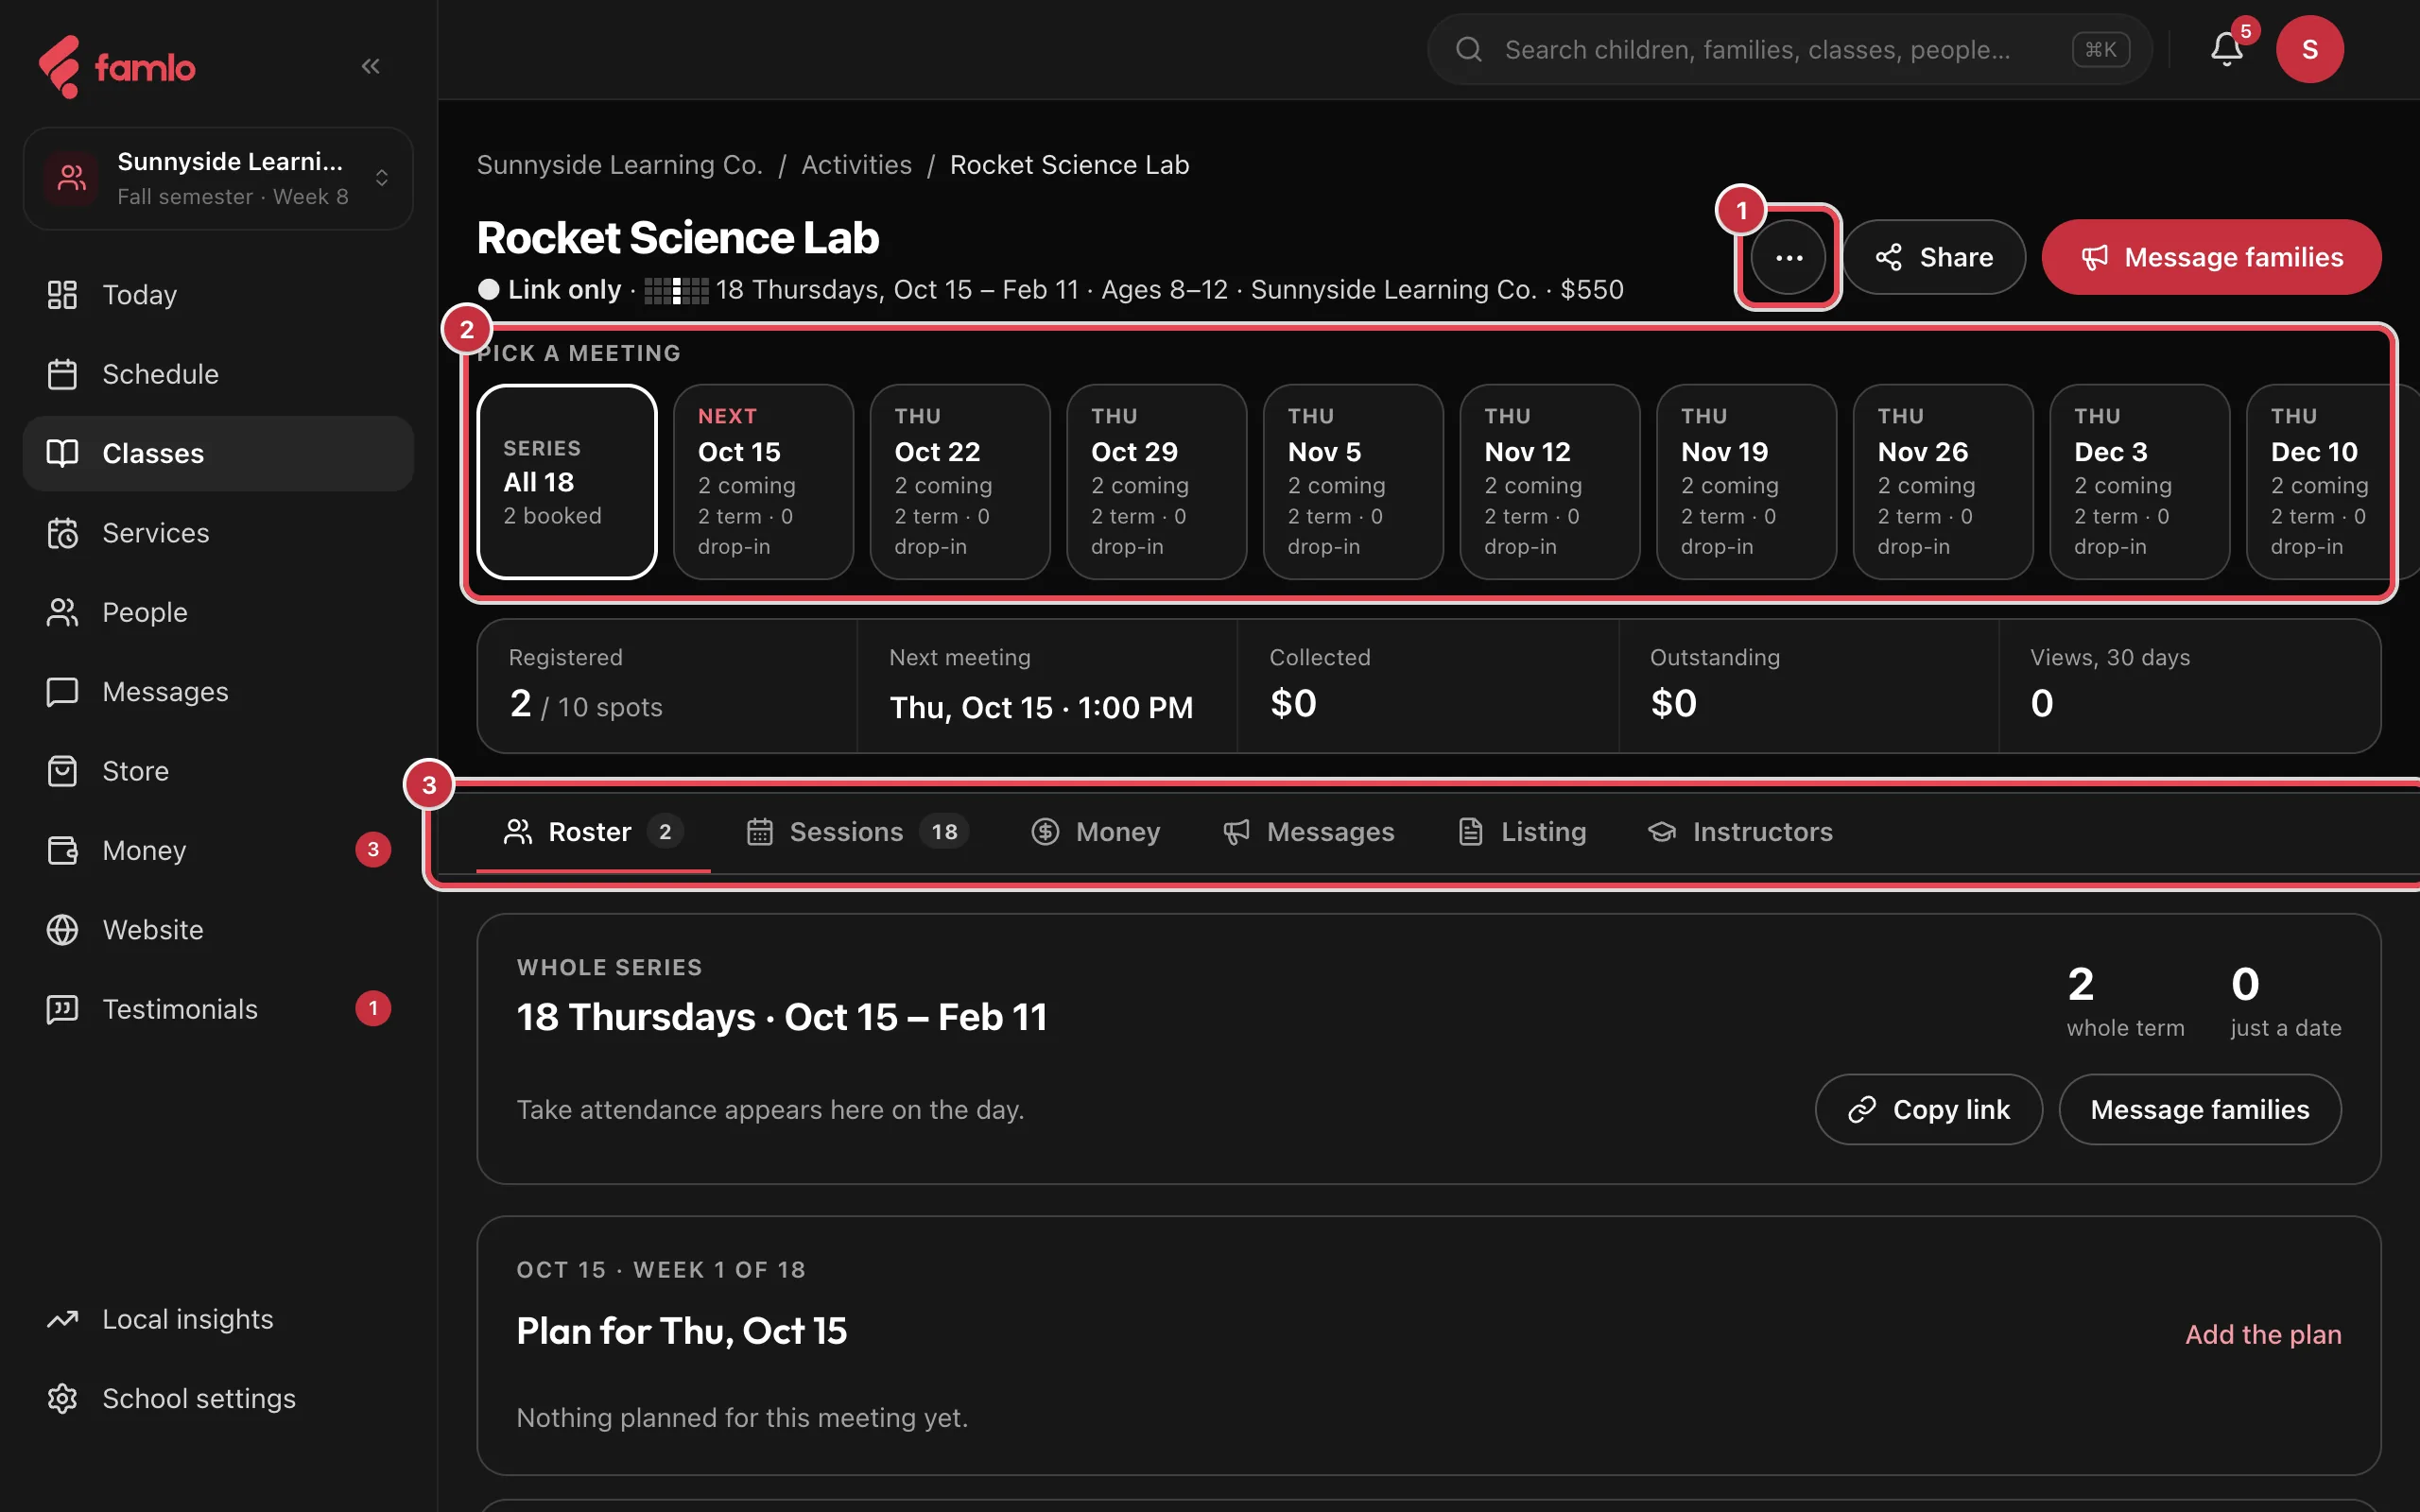This screenshot has width=2420, height=1512.
Task: Click the School settings gear icon
Action: tap(62, 1398)
